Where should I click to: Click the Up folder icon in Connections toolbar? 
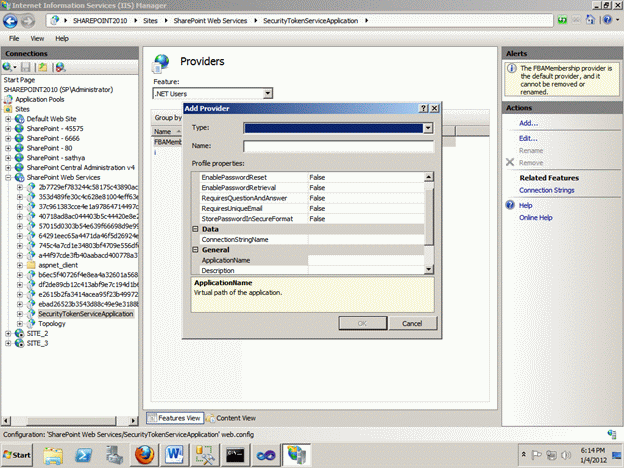[x=43, y=67]
